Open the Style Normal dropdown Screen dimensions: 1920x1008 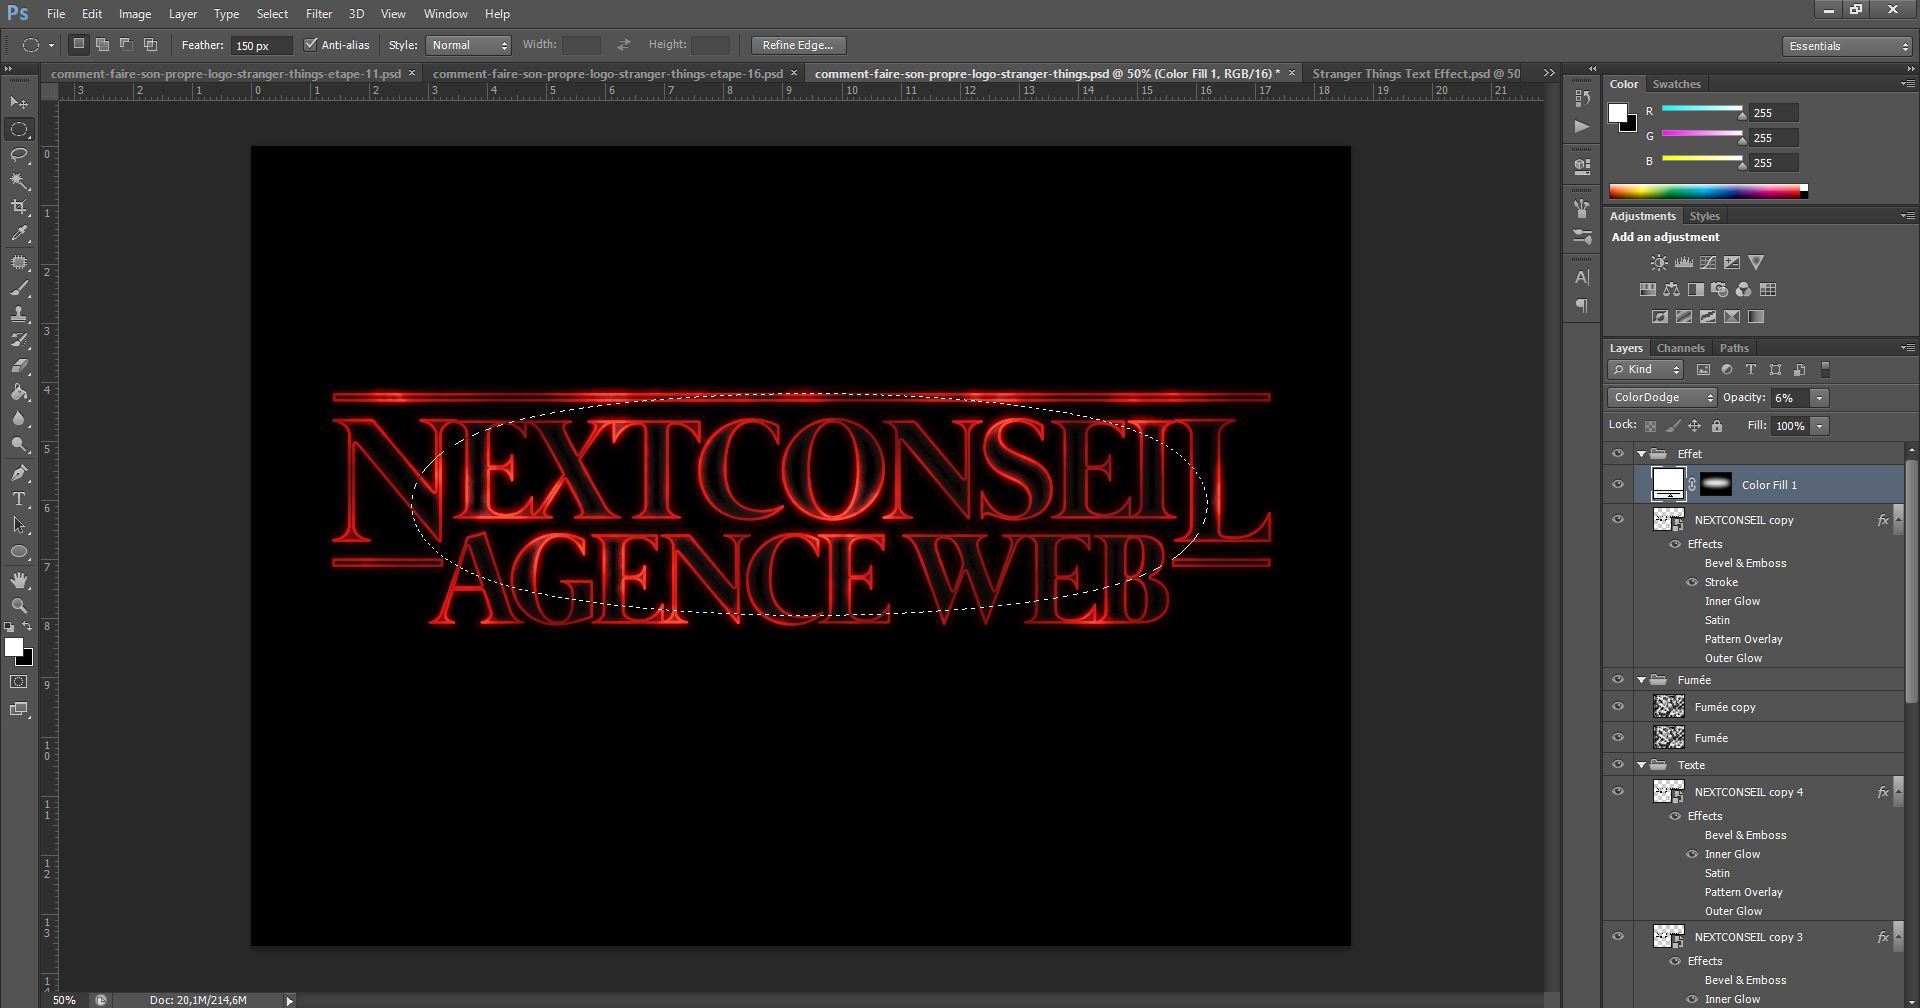(468, 45)
